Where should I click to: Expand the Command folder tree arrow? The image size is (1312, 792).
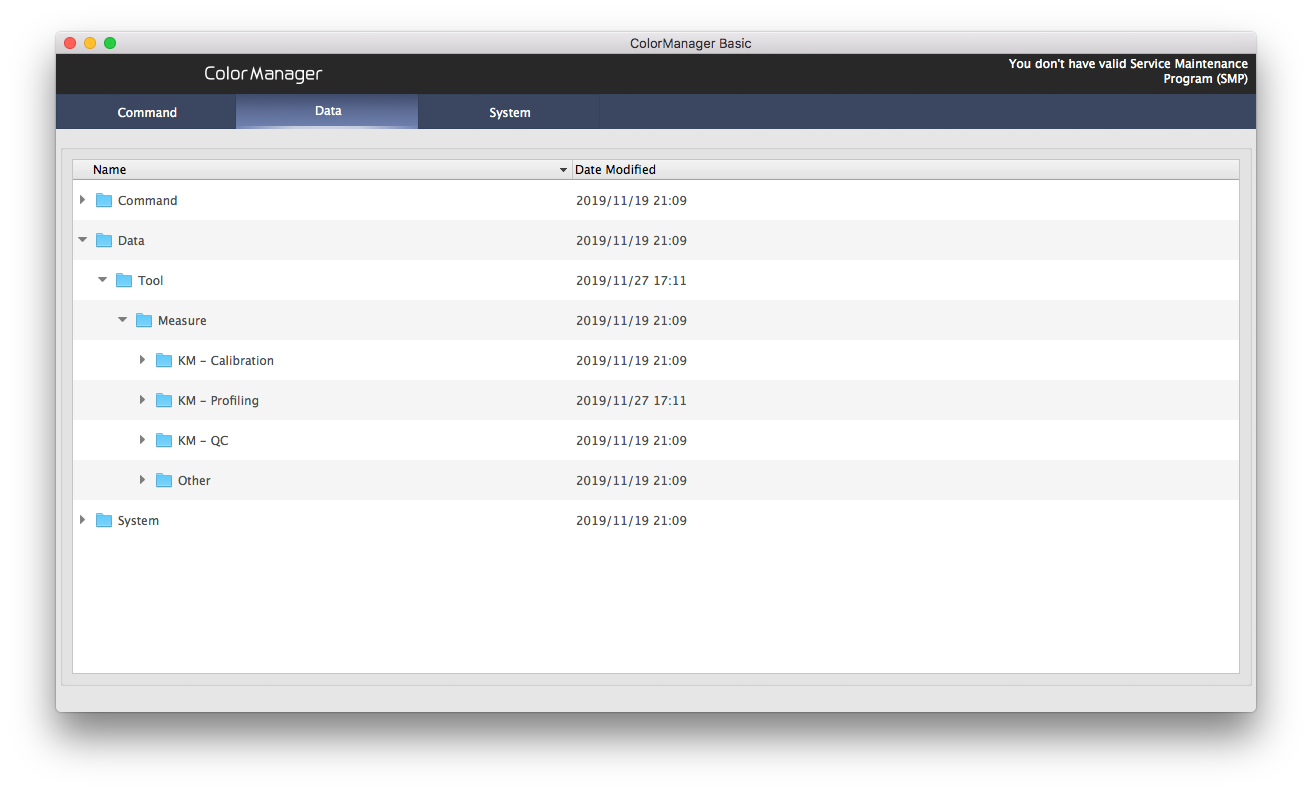[x=82, y=200]
